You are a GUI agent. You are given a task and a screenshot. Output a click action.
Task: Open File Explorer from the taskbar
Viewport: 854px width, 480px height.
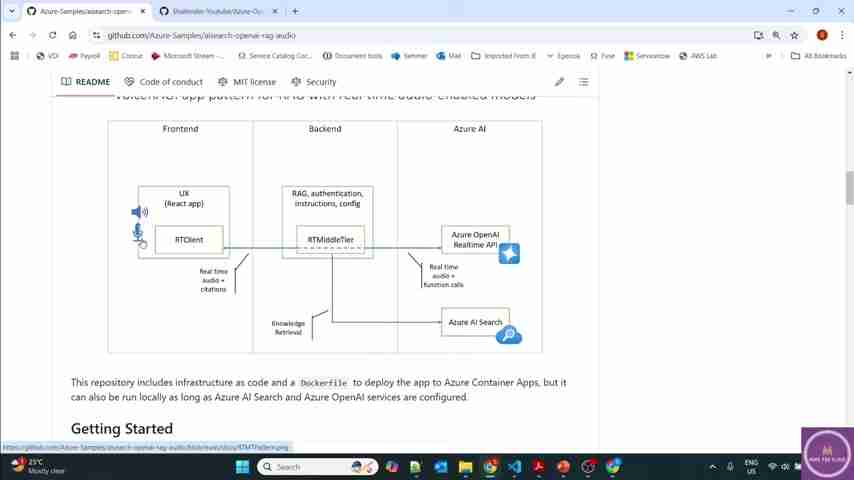point(465,467)
